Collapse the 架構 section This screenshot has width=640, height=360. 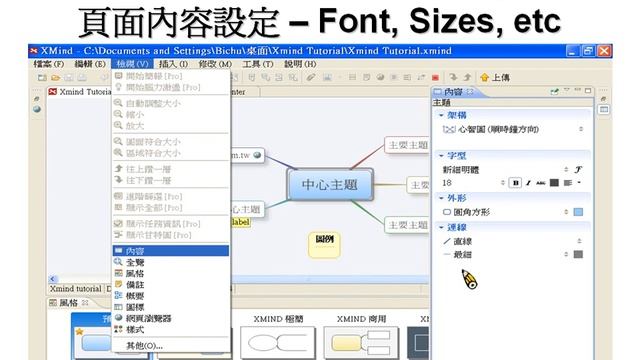(x=441, y=116)
